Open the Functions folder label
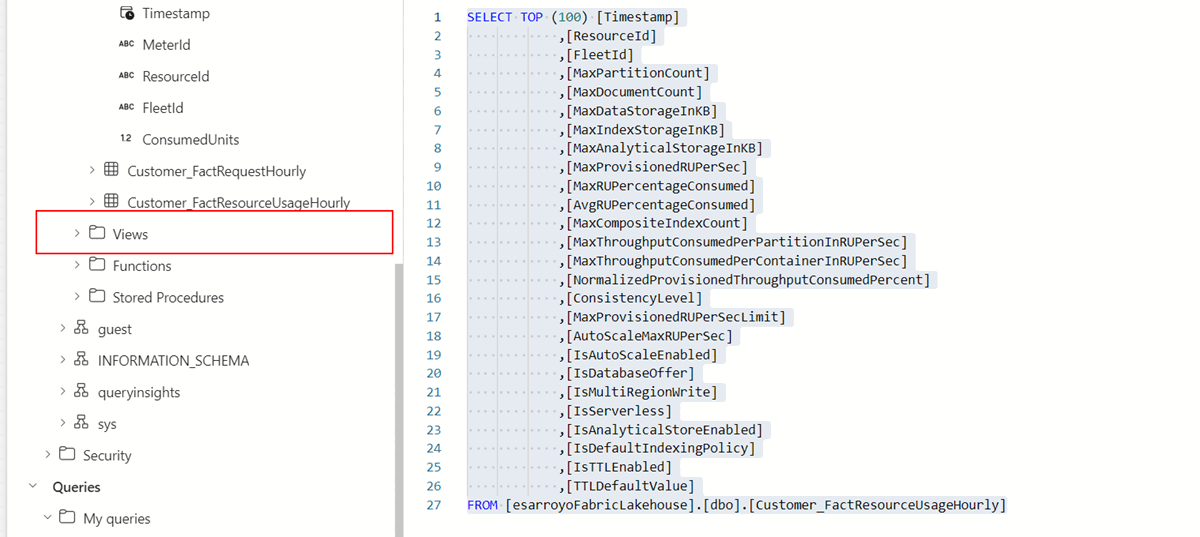This screenshot has height=537, width=1200. [142, 266]
